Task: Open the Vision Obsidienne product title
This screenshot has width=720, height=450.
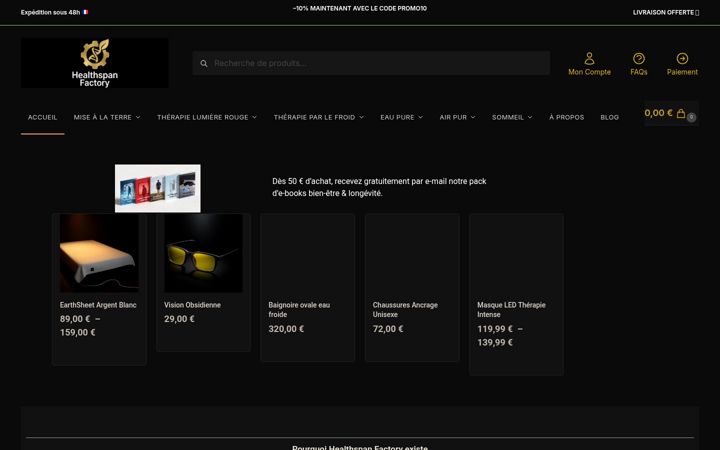Action: [x=192, y=305]
